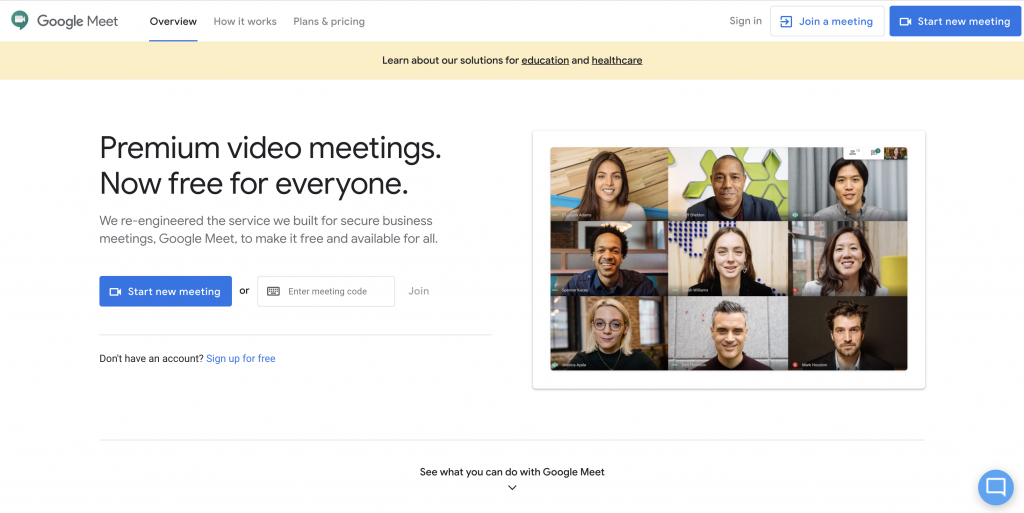Follow the Sign up for free link
This screenshot has height=513, width=1024.
(241, 358)
